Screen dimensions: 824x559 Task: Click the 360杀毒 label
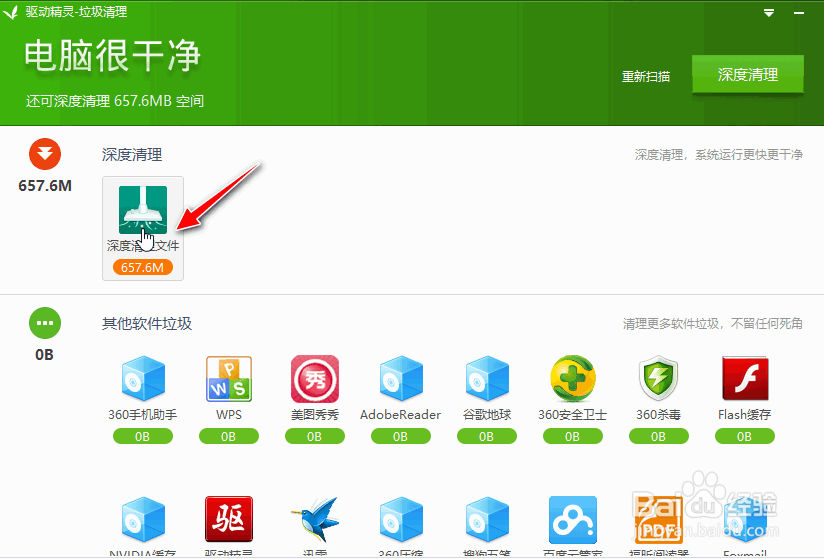coord(658,415)
